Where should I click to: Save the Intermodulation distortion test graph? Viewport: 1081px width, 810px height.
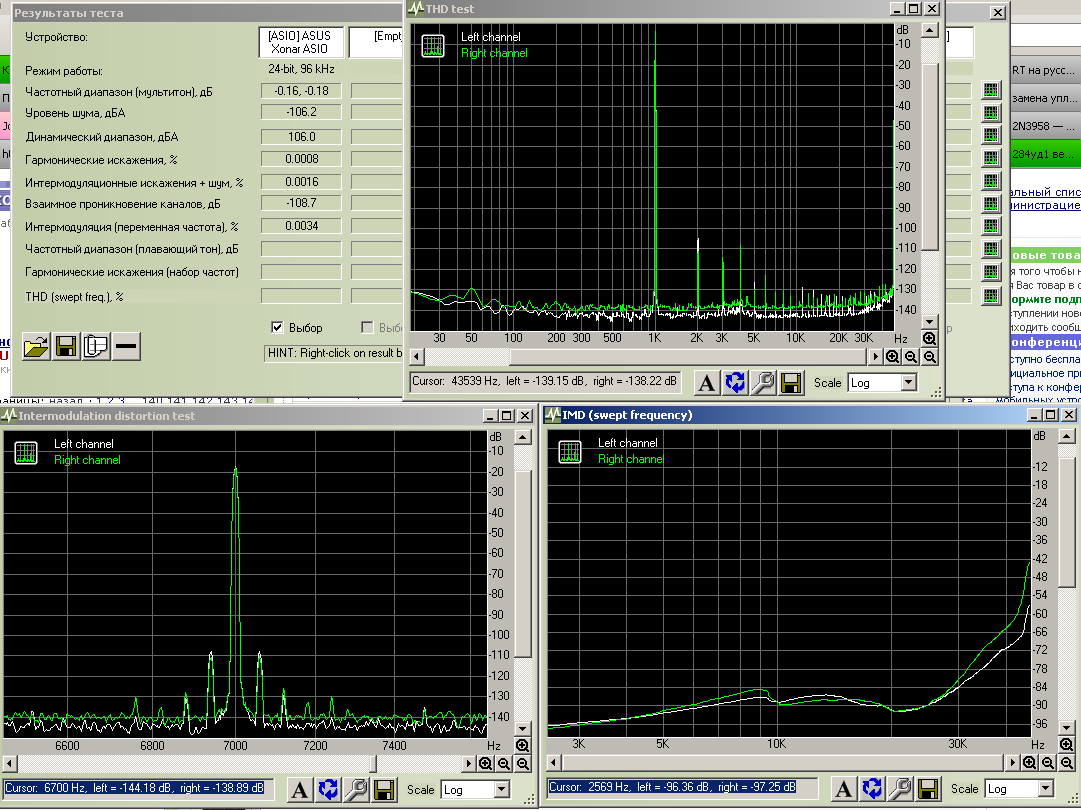[383, 789]
